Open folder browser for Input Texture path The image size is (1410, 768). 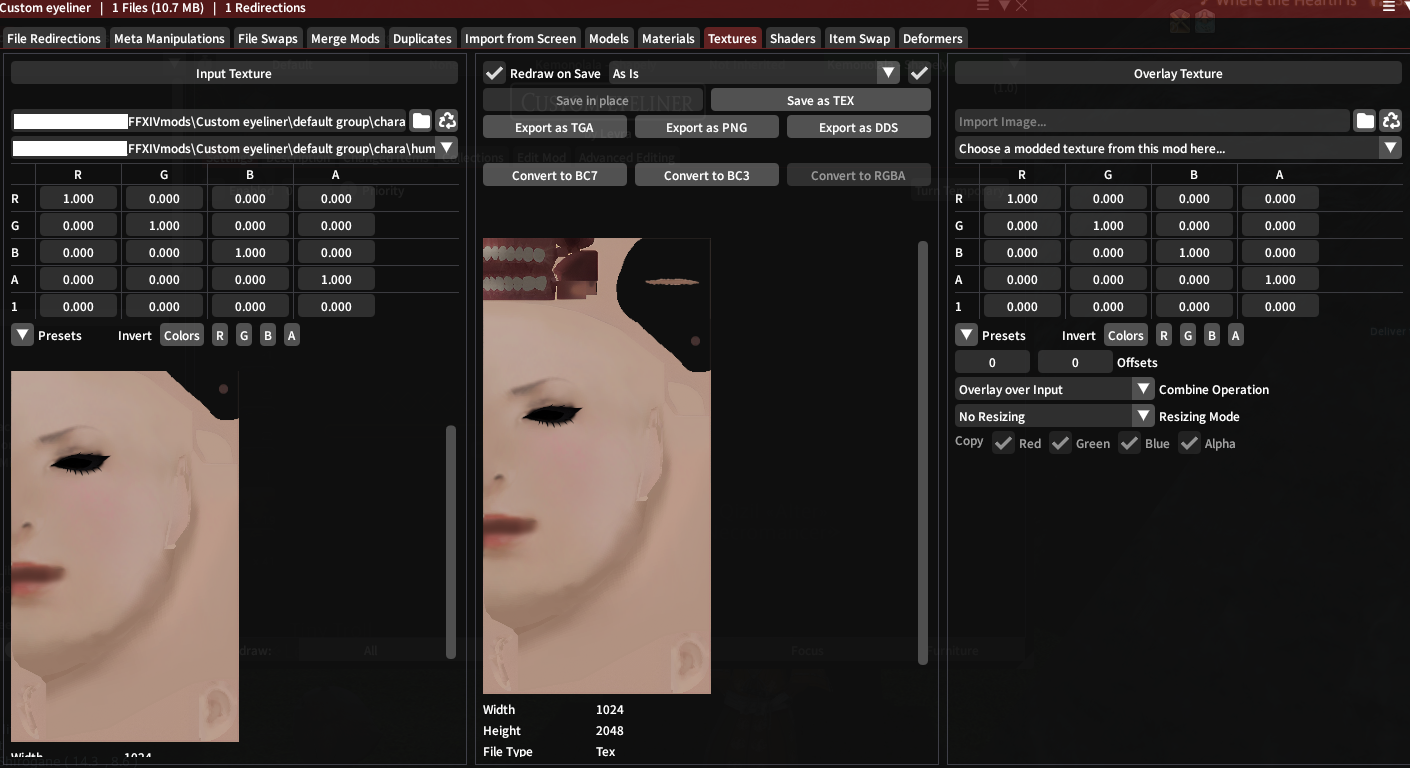click(421, 121)
